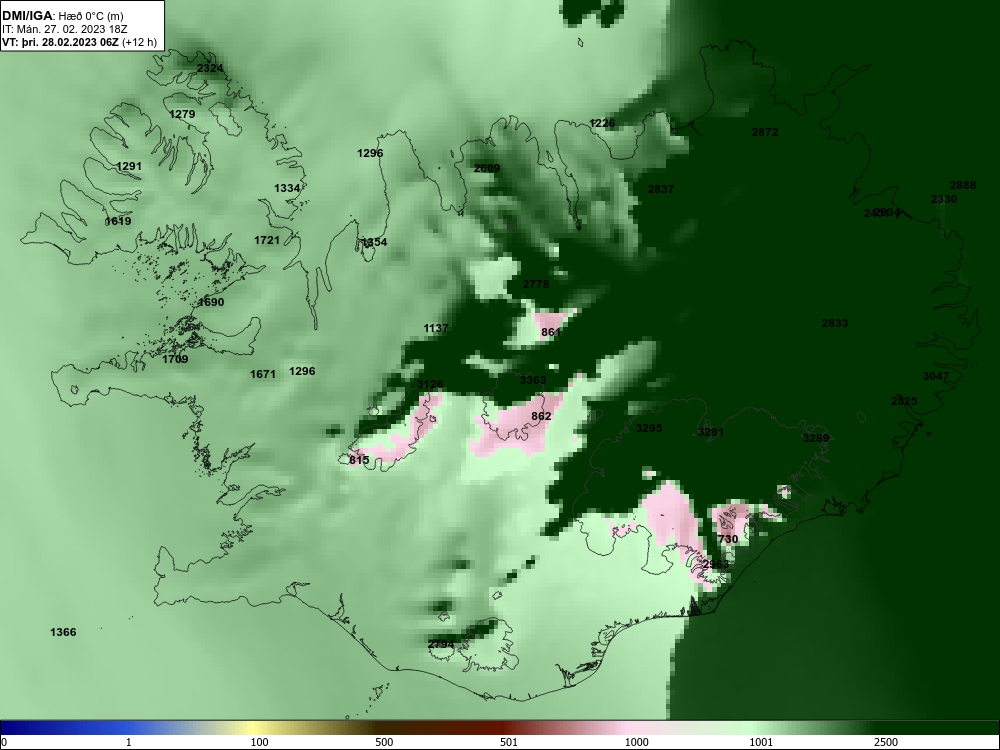
Task: Click the 1001 tick label on color scale
Action: (761, 742)
